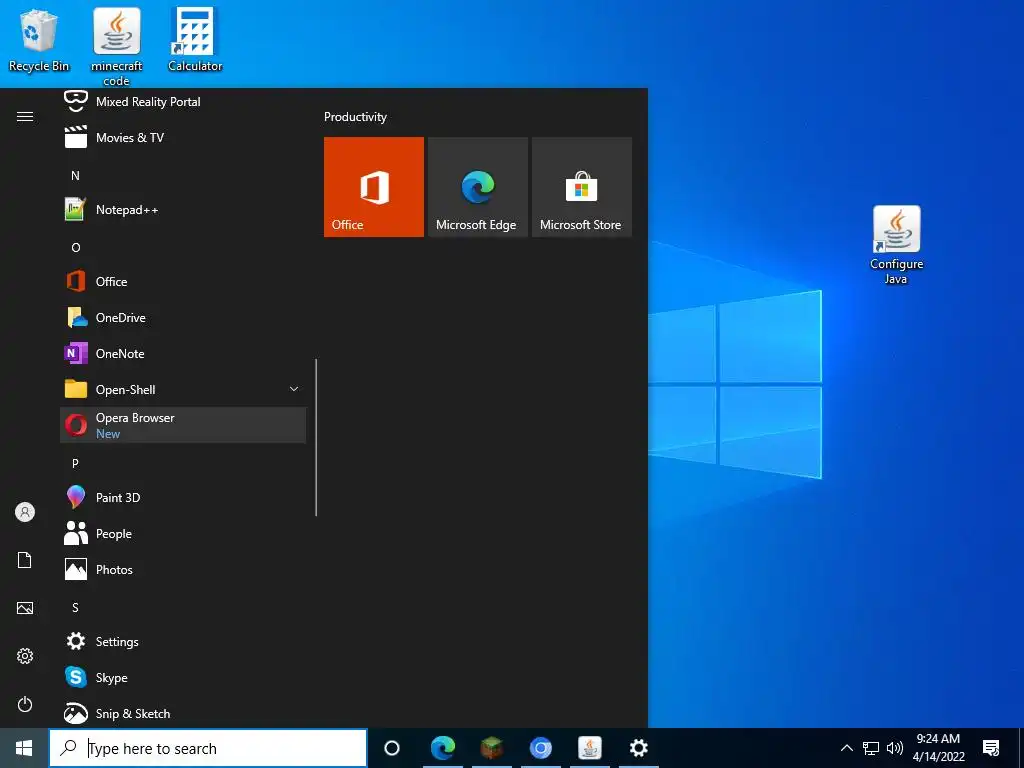This screenshot has height=768, width=1024.
Task: Launch Movies & TV app
Action: [x=183, y=138]
